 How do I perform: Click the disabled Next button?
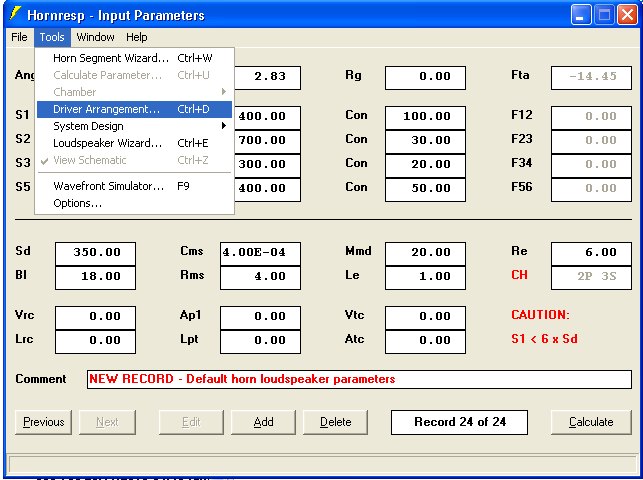pos(107,422)
